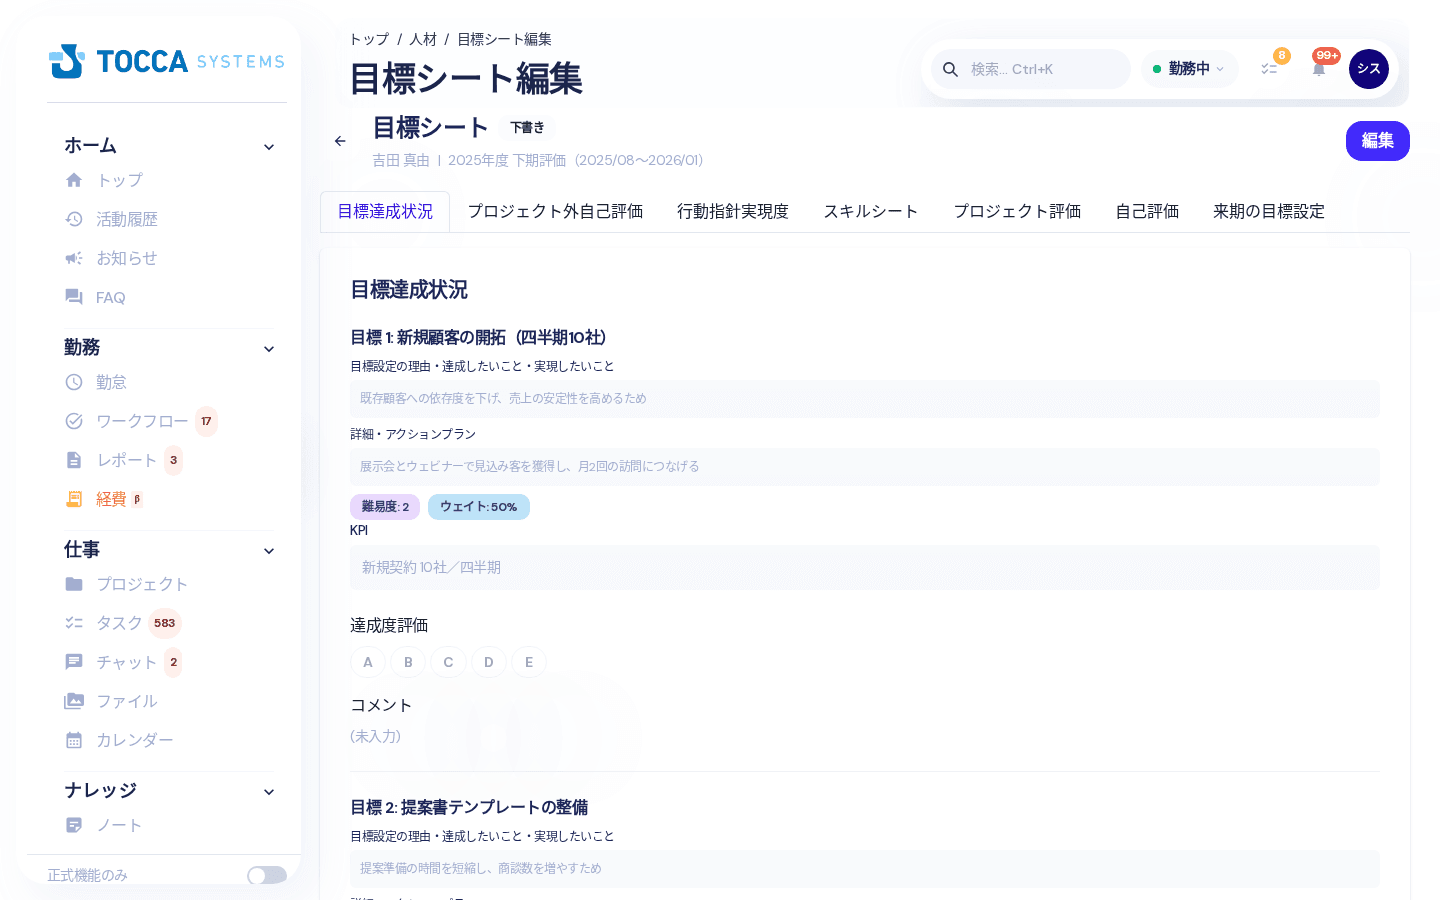
Task: Open the トップ home icon in sidebar
Action: (74, 180)
